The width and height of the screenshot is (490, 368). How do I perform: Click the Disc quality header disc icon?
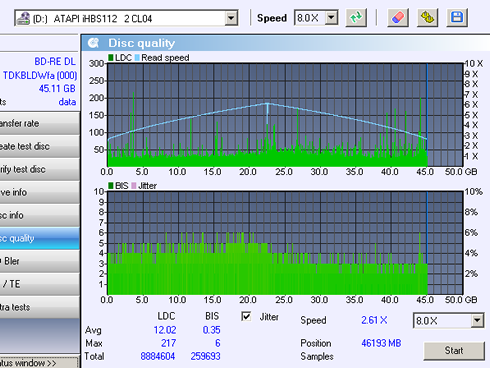(93, 43)
